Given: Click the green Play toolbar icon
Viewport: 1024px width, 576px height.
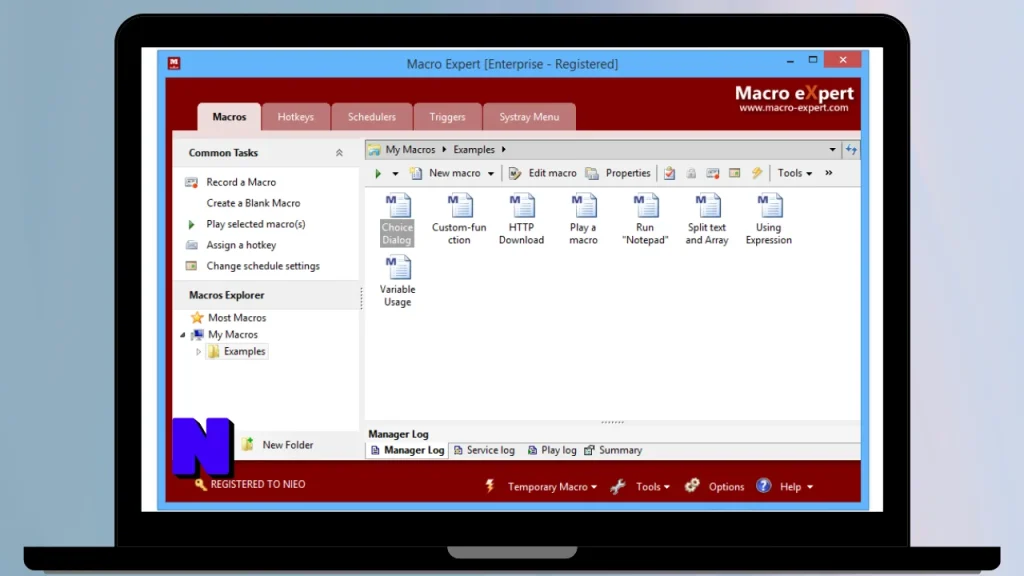Looking at the screenshot, I should click(x=378, y=173).
